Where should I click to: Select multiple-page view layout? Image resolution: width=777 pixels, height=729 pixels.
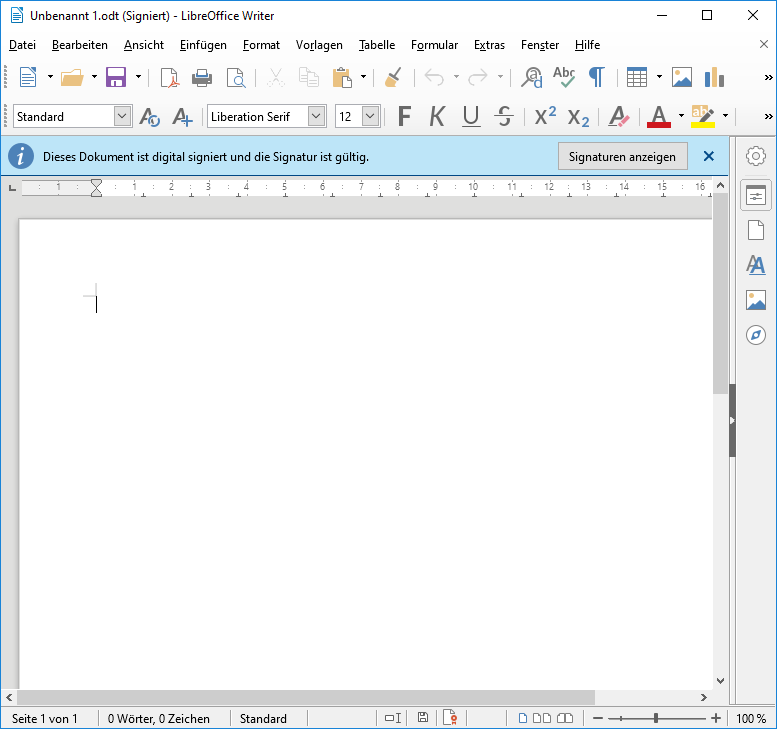tap(542, 718)
